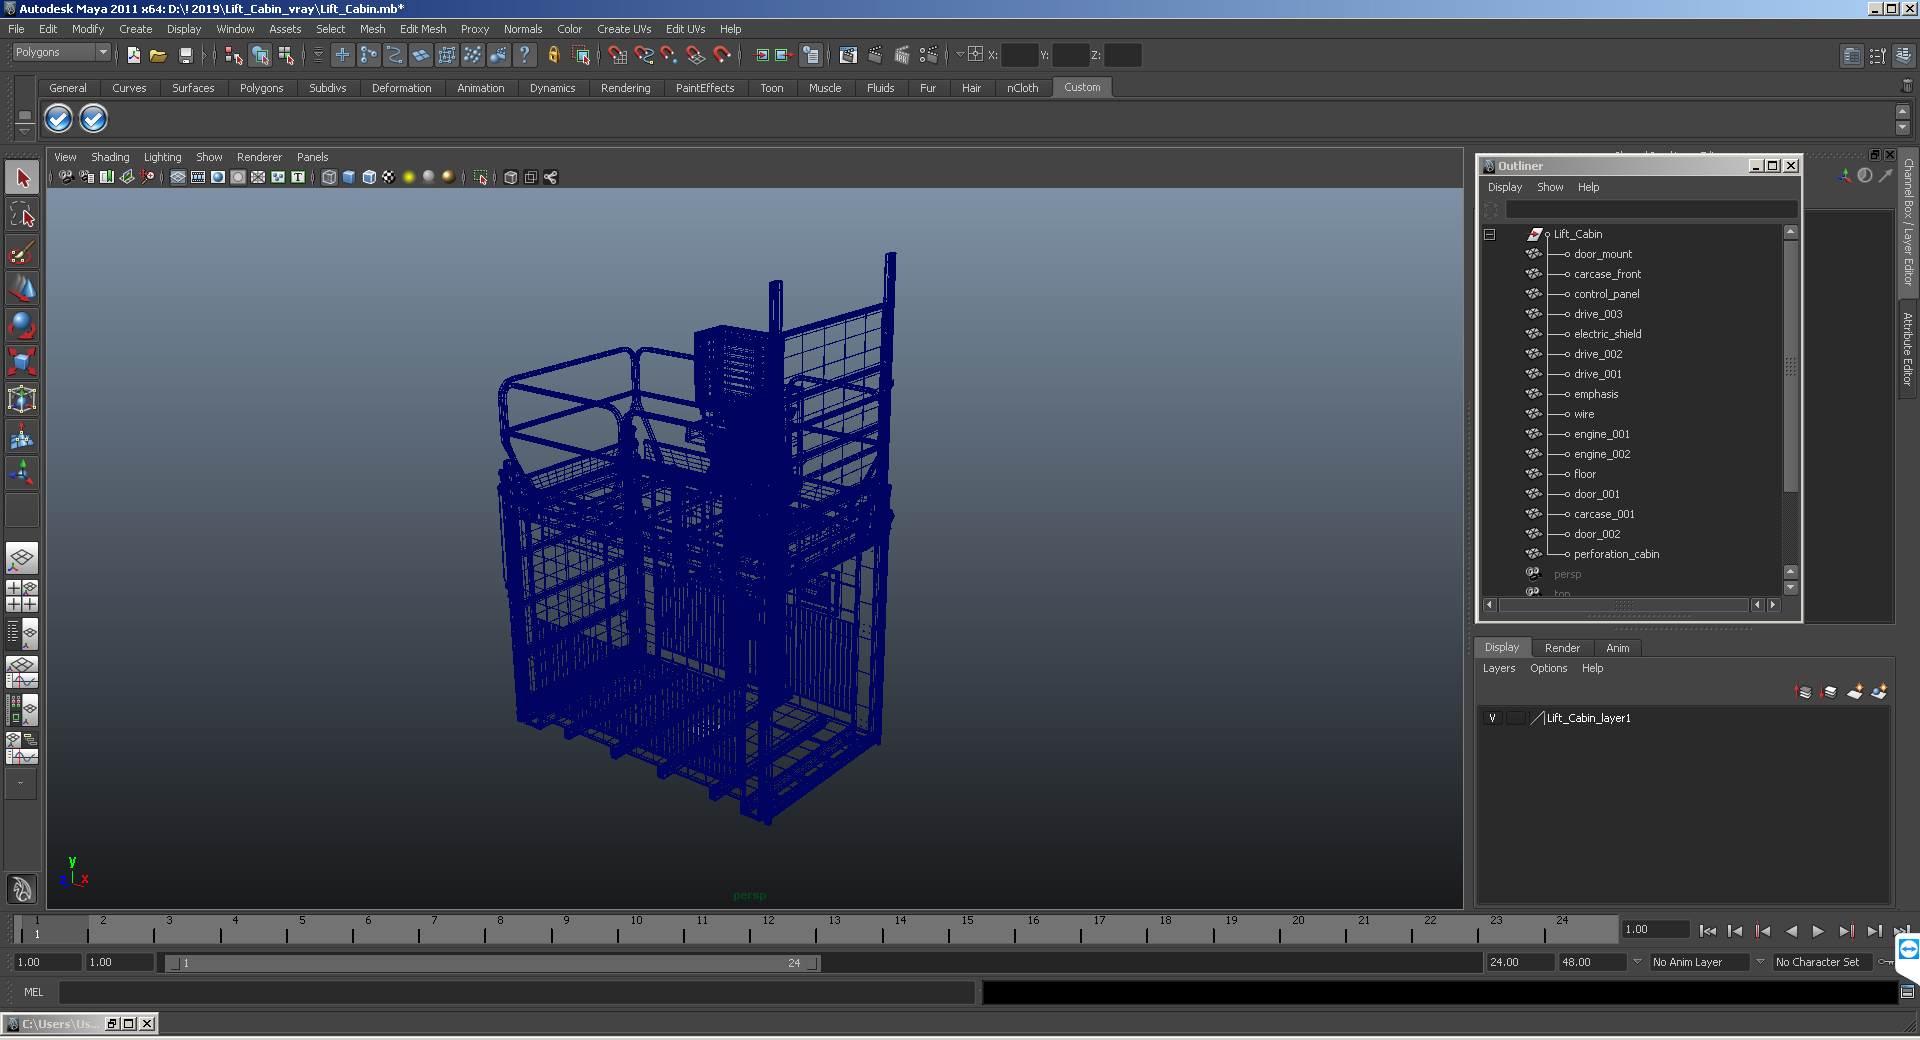Switch to the Render layer tab

(x=1562, y=648)
